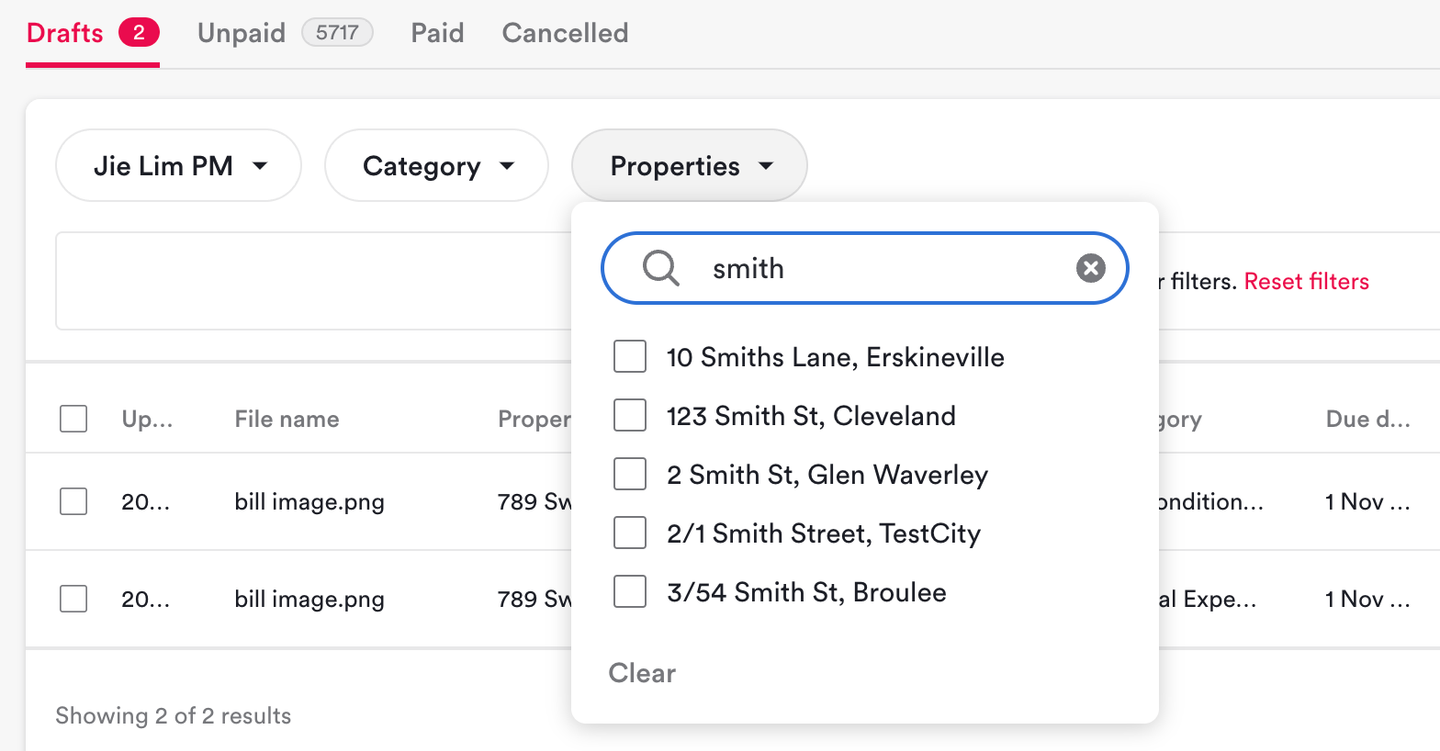Image resolution: width=1440 pixels, height=751 pixels.
Task: Select the first bill image.png row checkbox
Action: pos(73,501)
